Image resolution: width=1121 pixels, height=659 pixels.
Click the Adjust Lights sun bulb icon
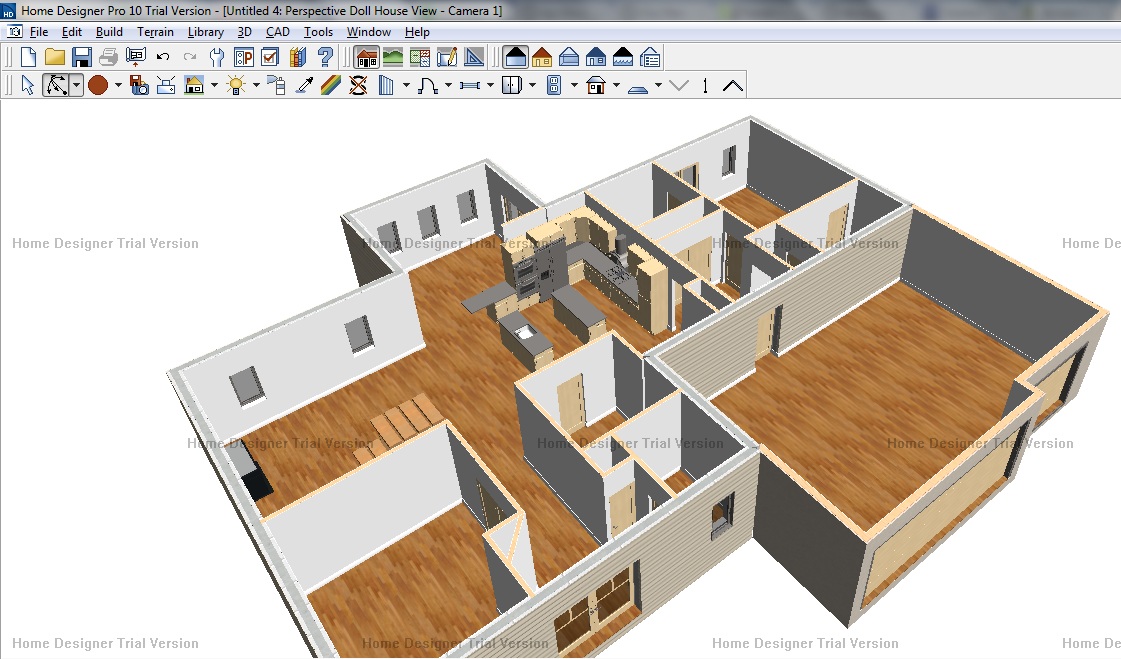pyautogui.click(x=235, y=86)
